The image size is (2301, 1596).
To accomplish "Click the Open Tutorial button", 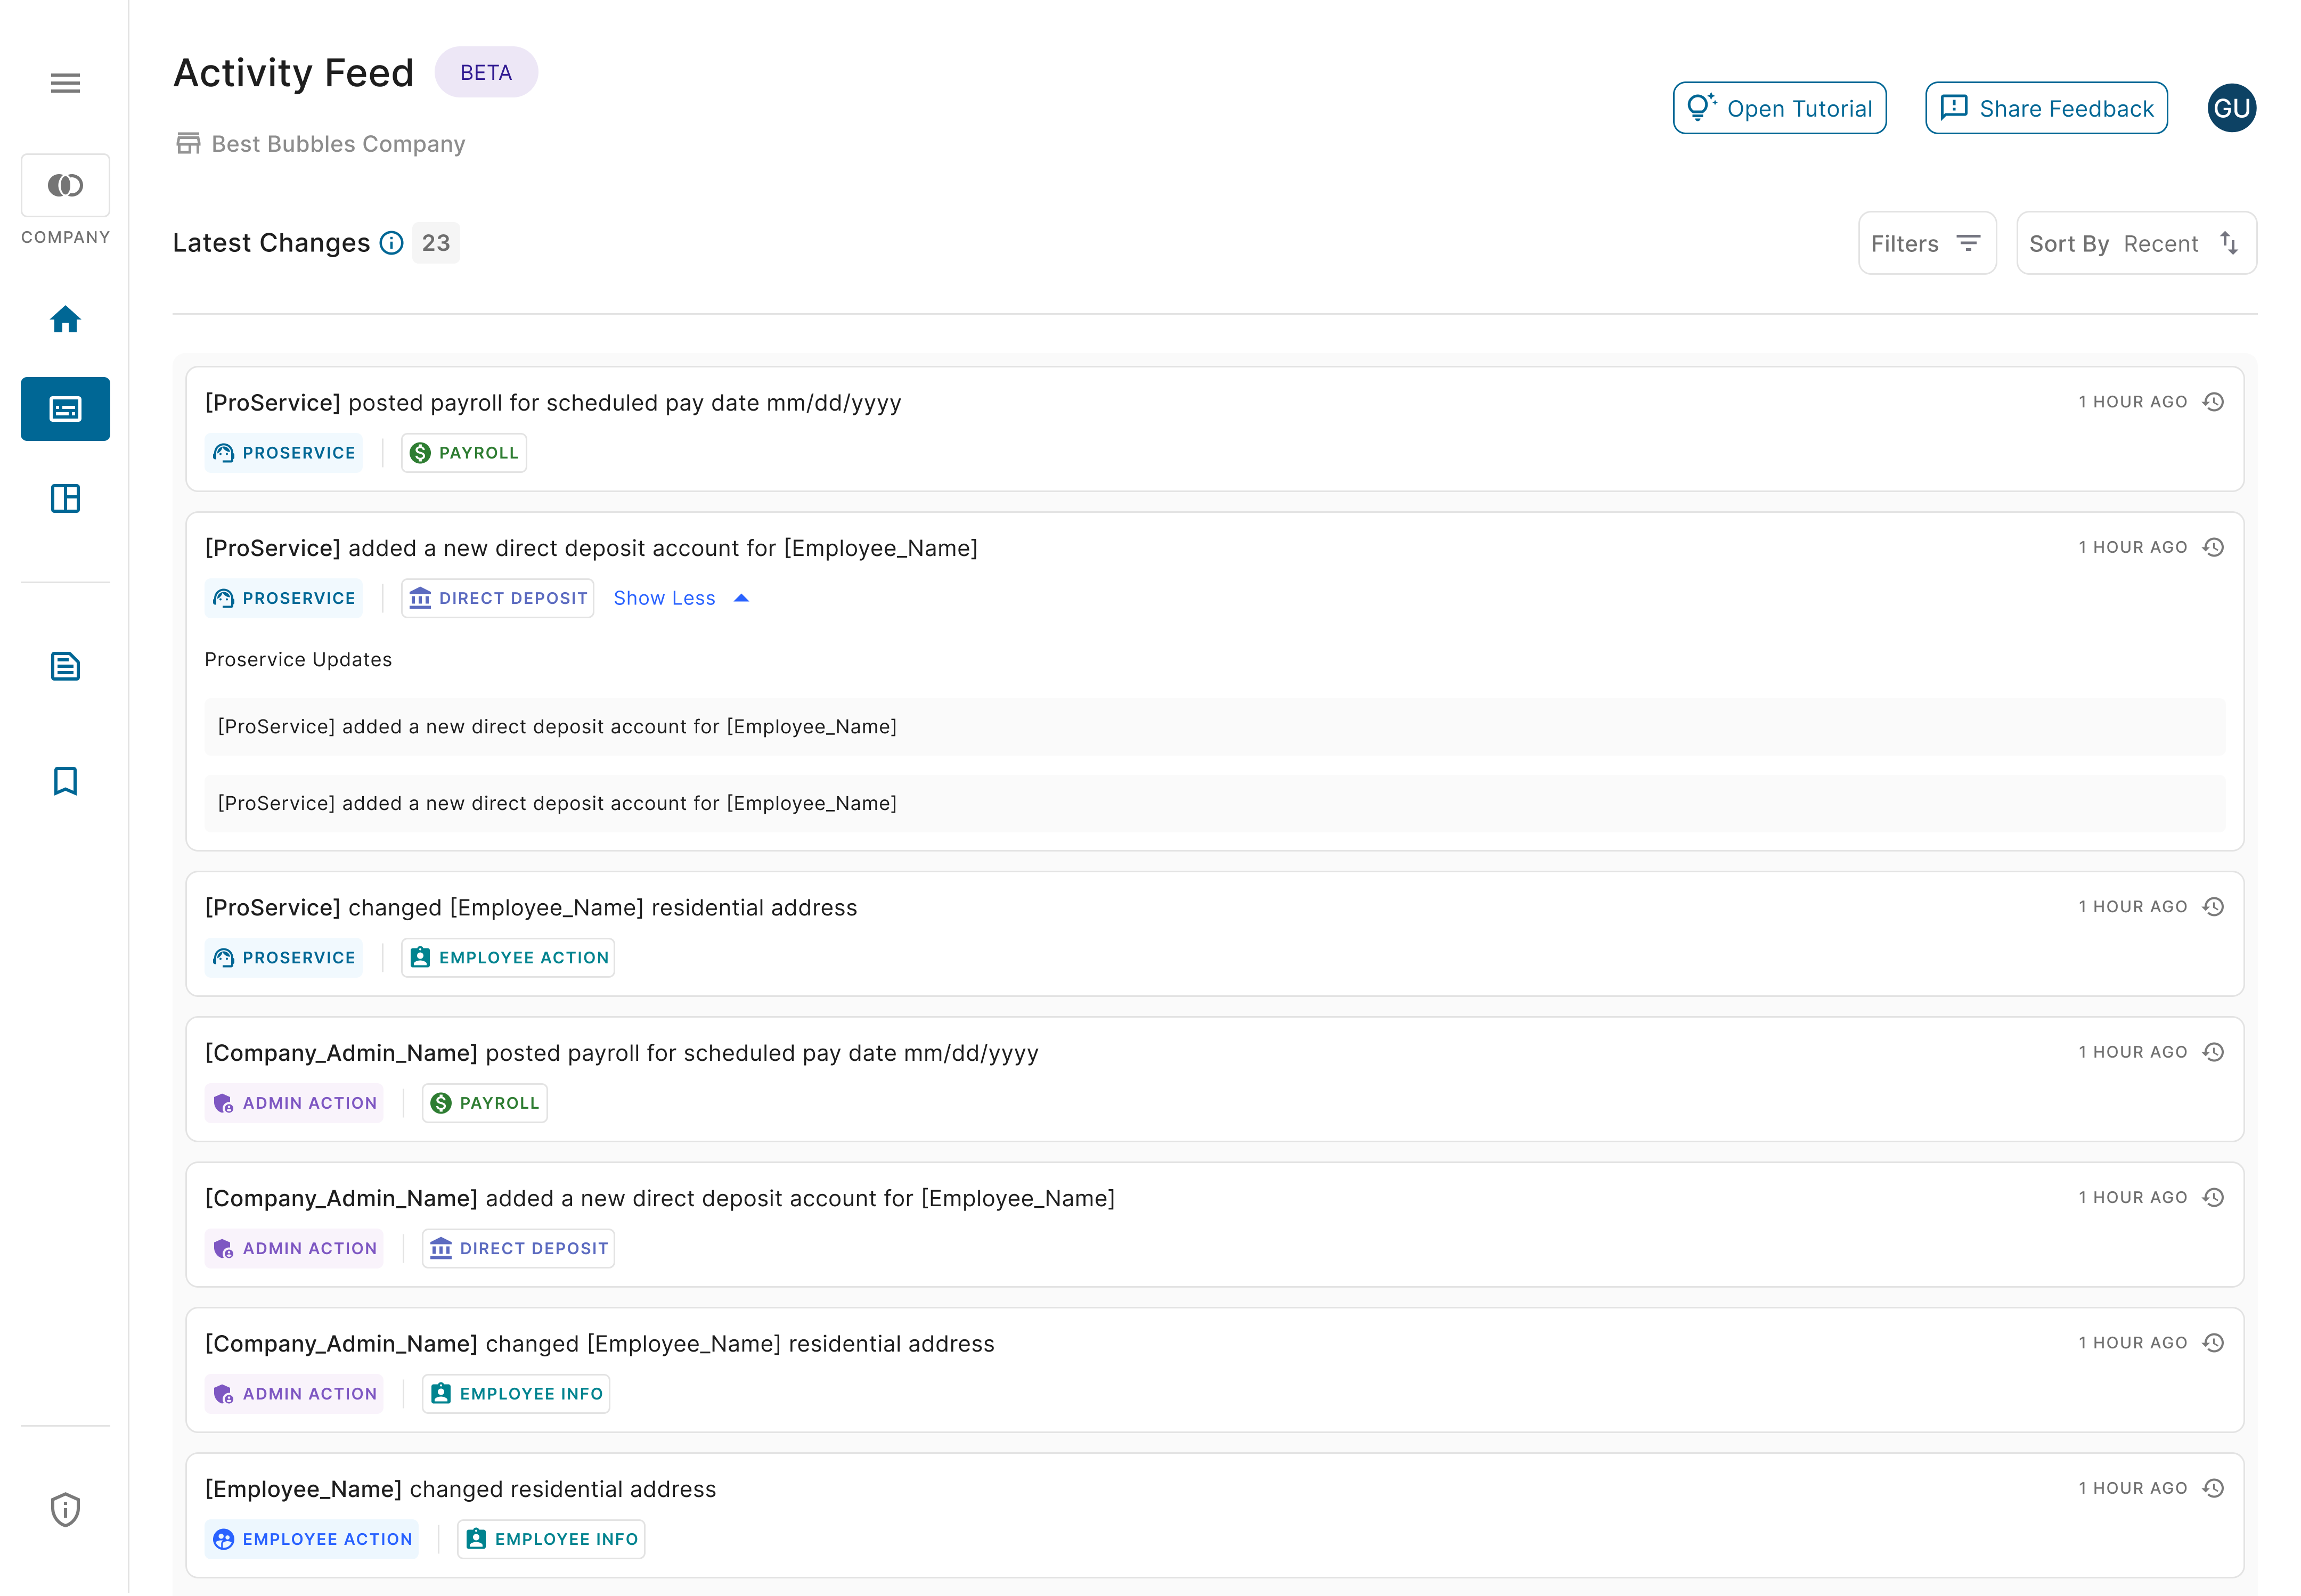I will pyautogui.click(x=1779, y=108).
